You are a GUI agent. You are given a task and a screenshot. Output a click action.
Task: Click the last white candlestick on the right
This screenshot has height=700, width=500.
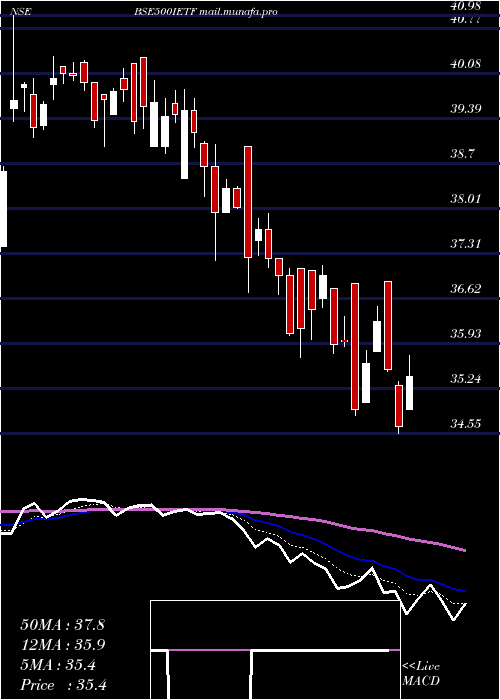(409, 393)
